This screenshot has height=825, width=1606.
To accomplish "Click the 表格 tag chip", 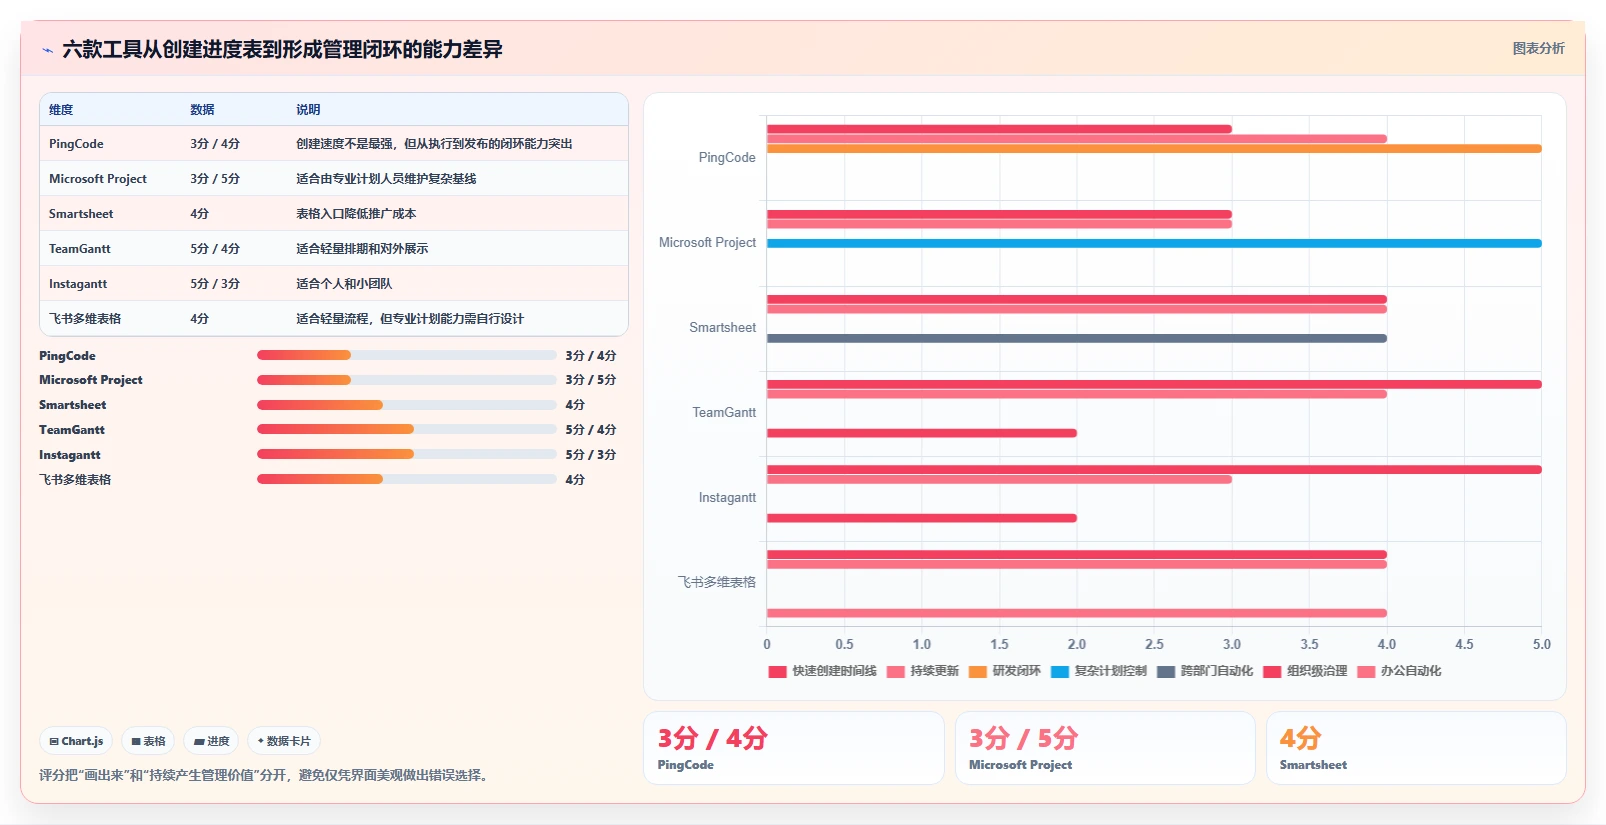I will click(x=148, y=741).
